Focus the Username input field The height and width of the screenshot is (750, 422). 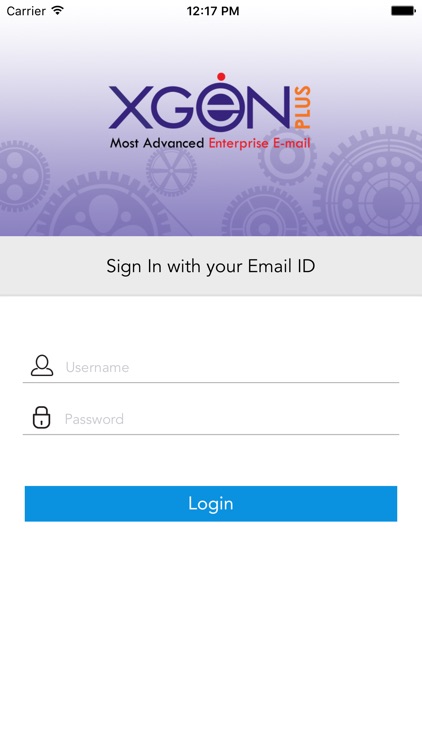click(211, 367)
